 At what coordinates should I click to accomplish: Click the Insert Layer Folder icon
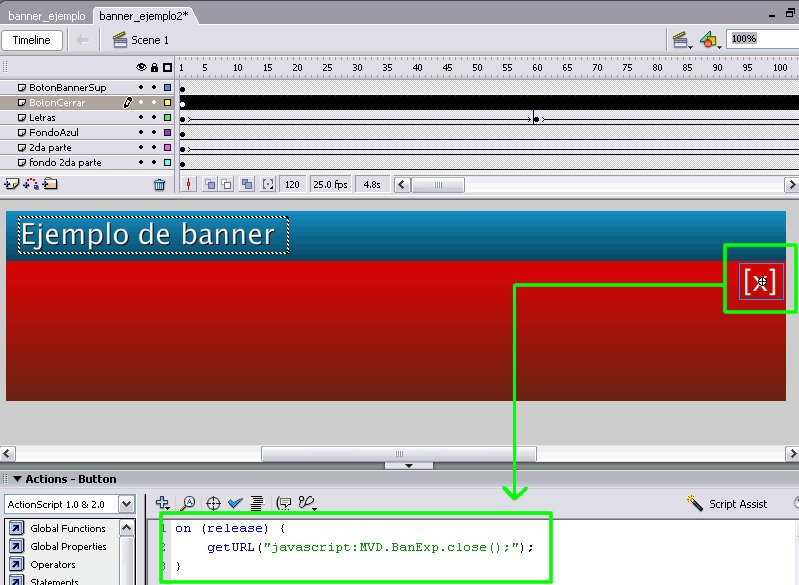[50, 184]
